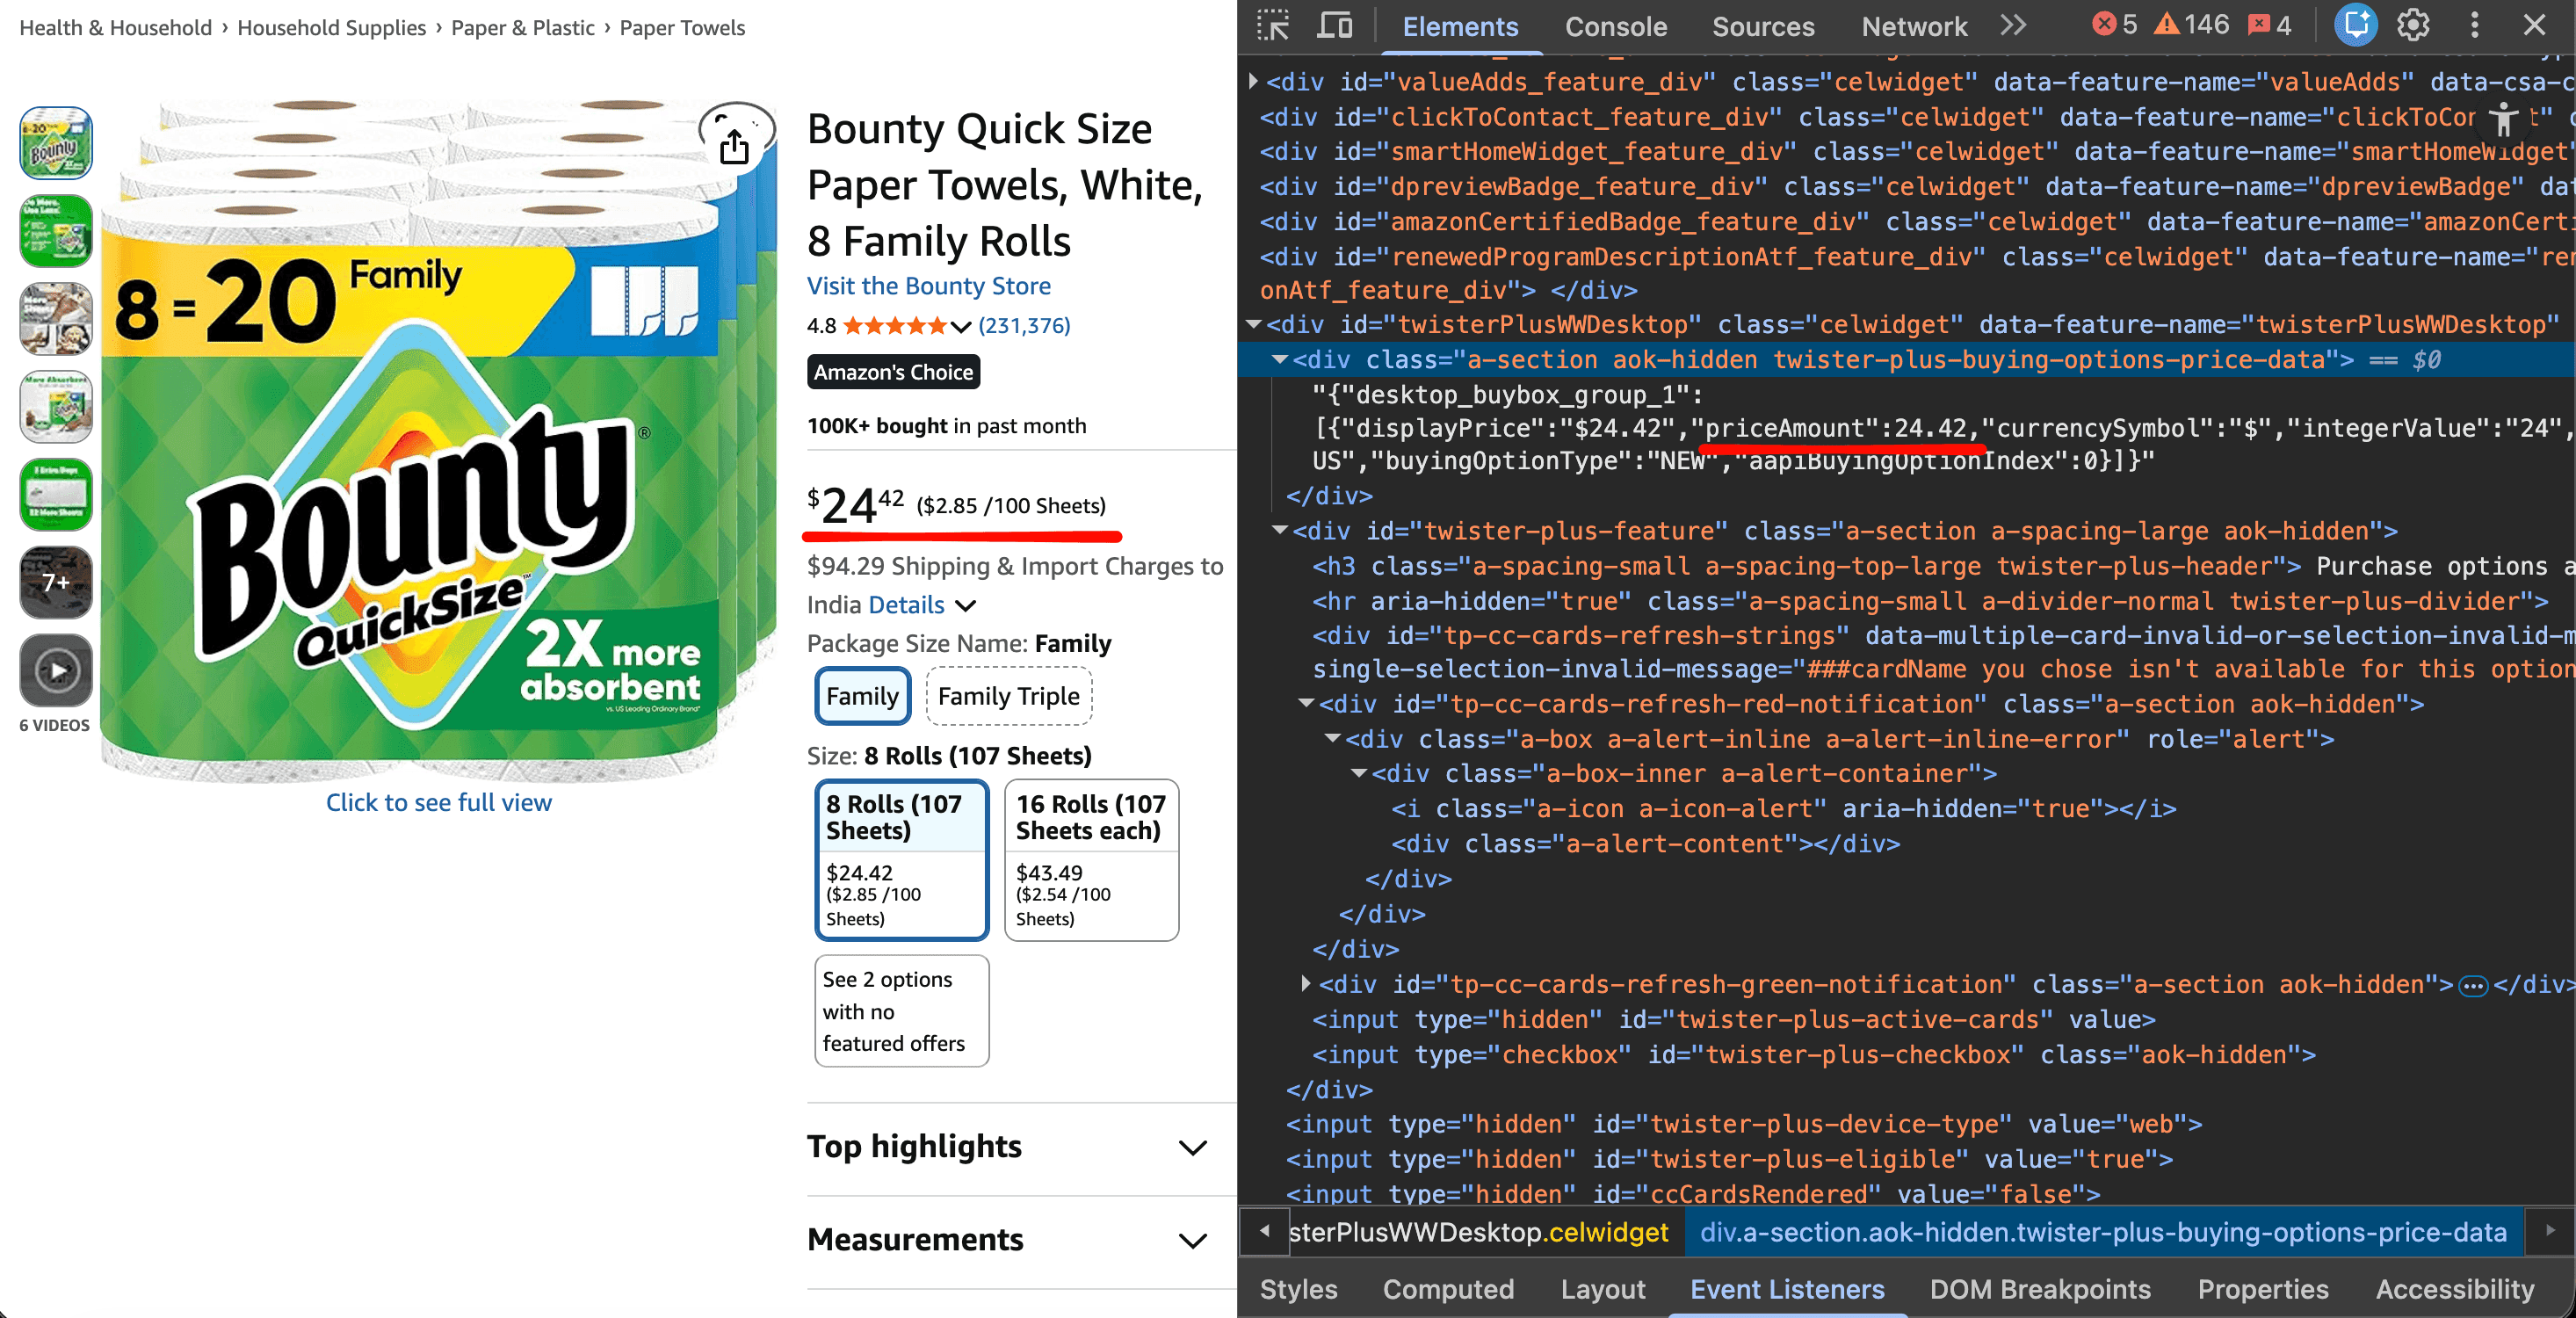Select the second product thumbnail
Screen dimensions: 2576x1318
coord(56,231)
